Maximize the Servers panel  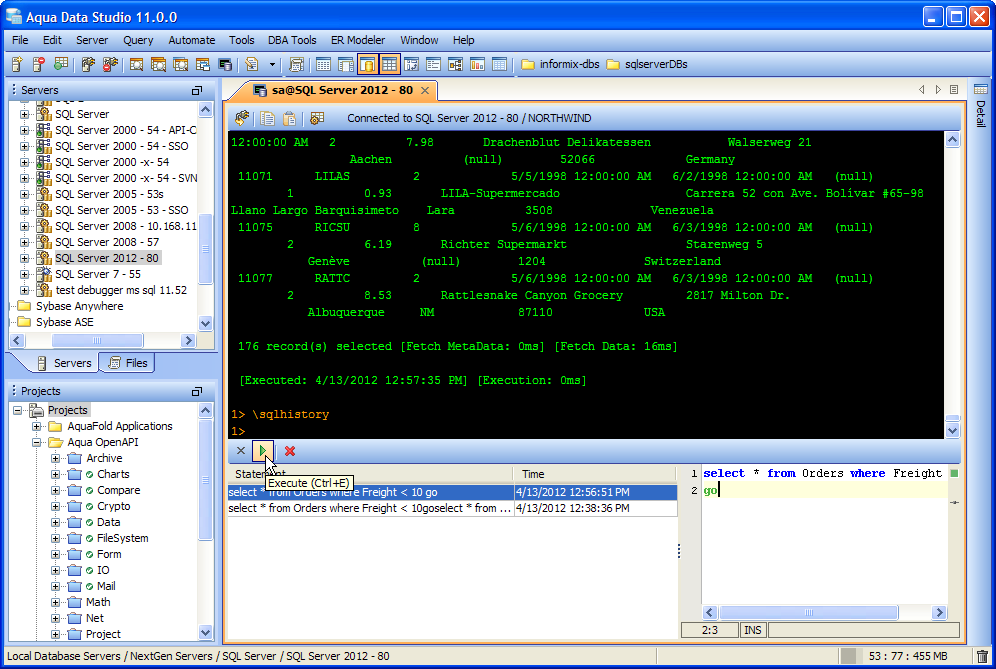[x=197, y=90]
